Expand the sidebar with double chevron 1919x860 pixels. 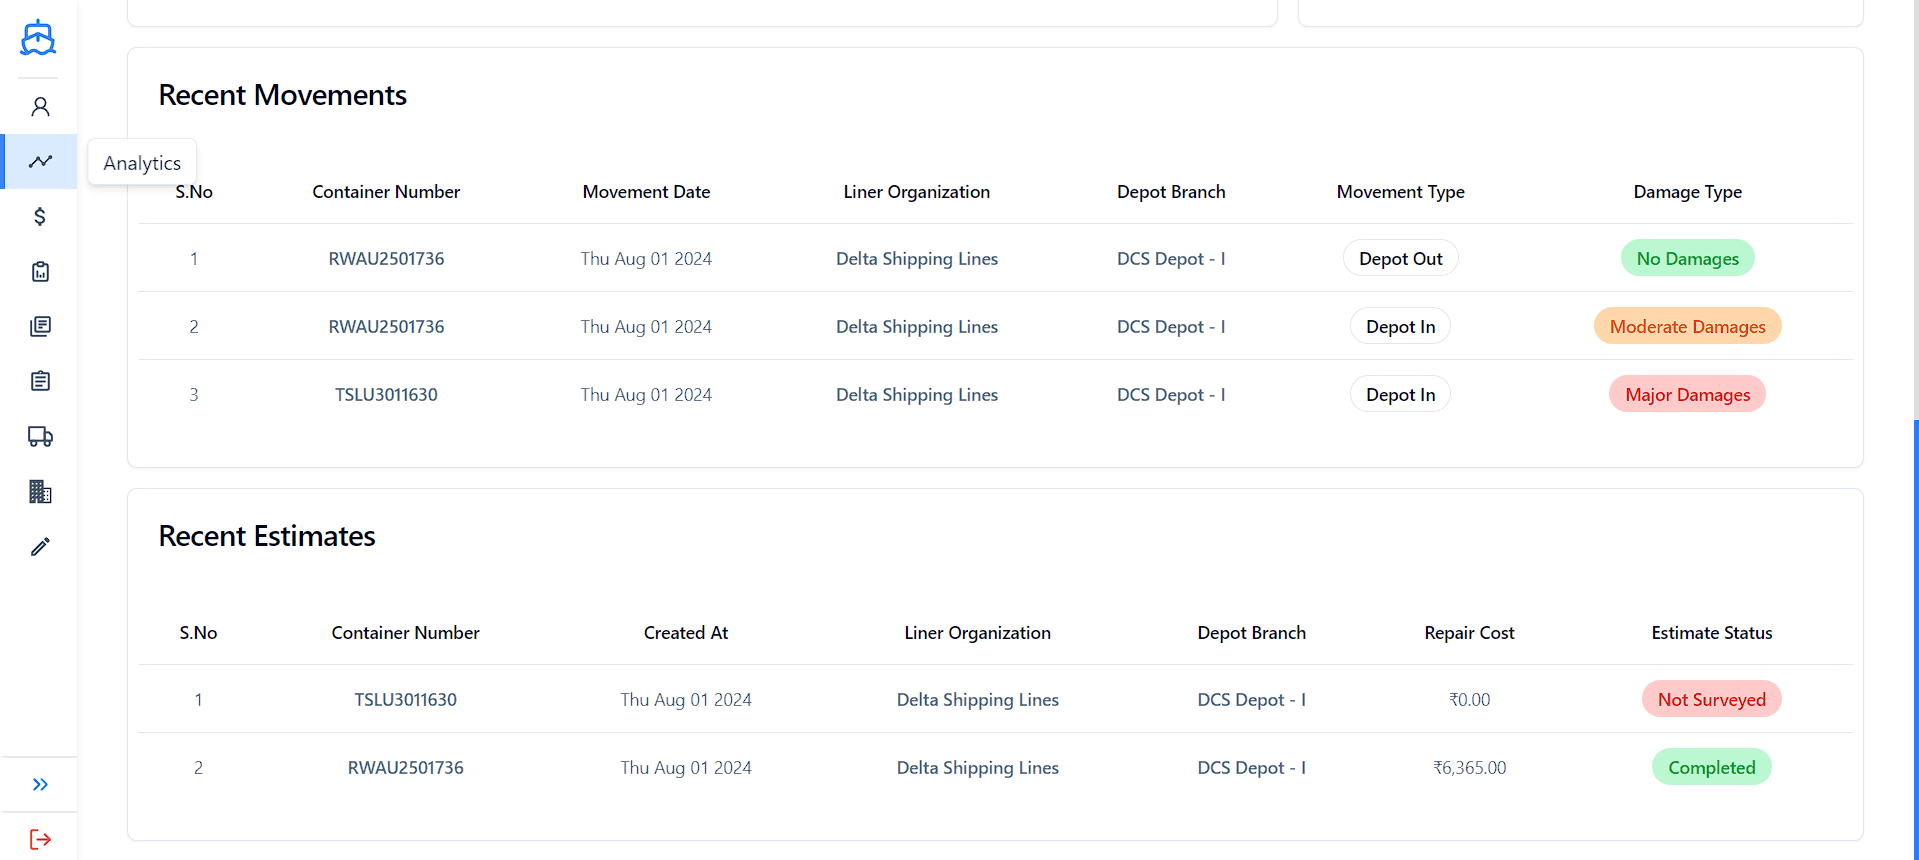click(40, 784)
